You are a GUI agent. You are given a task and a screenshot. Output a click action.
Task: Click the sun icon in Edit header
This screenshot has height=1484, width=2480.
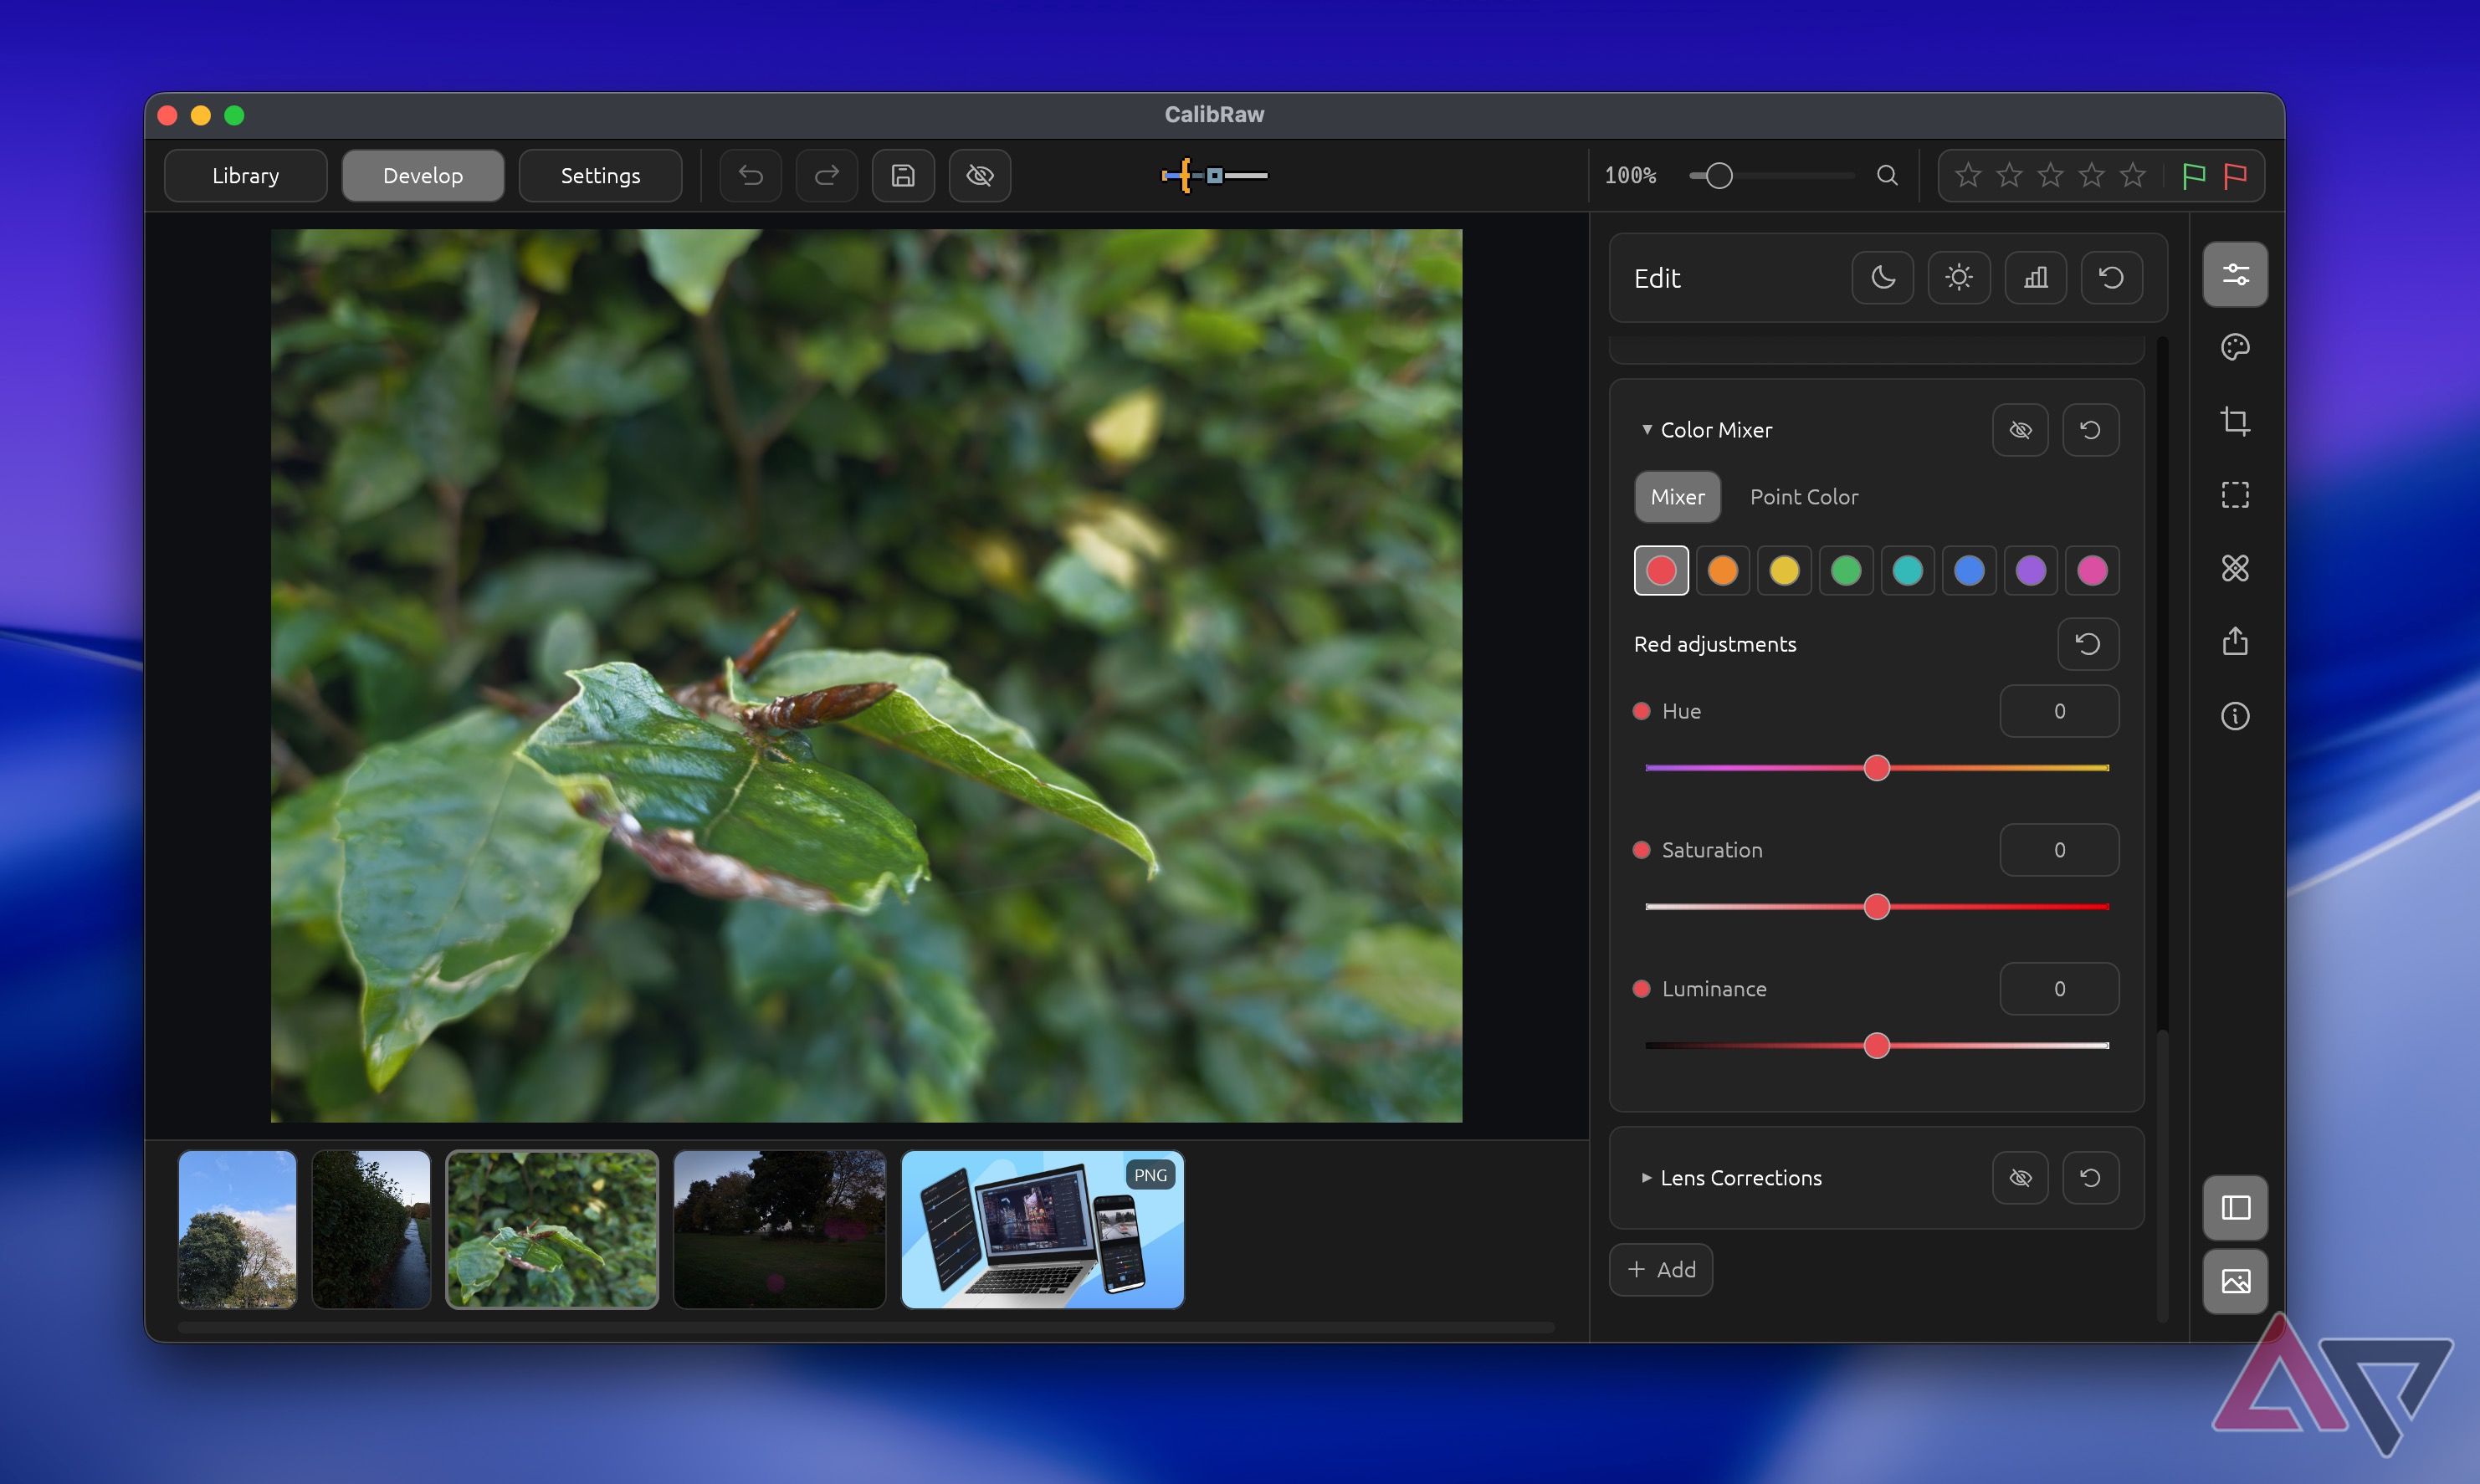click(1959, 277)
